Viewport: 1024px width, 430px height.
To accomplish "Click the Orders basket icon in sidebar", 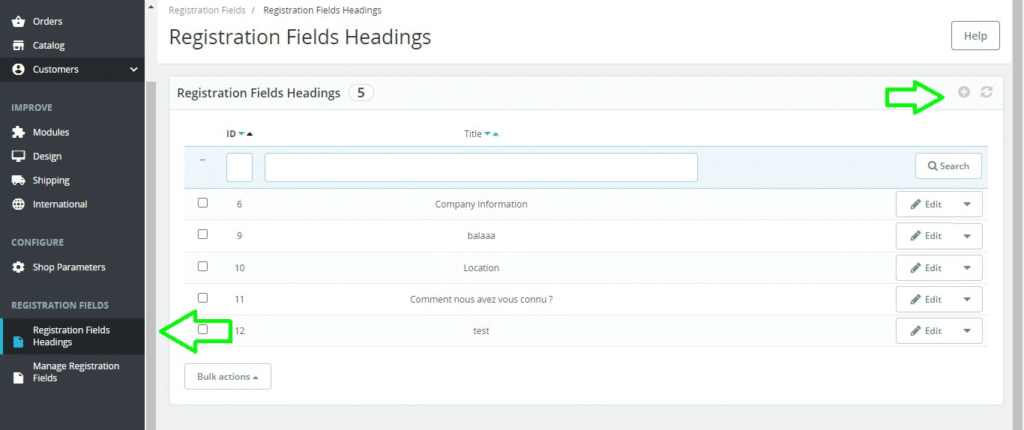I will [18, 21].
